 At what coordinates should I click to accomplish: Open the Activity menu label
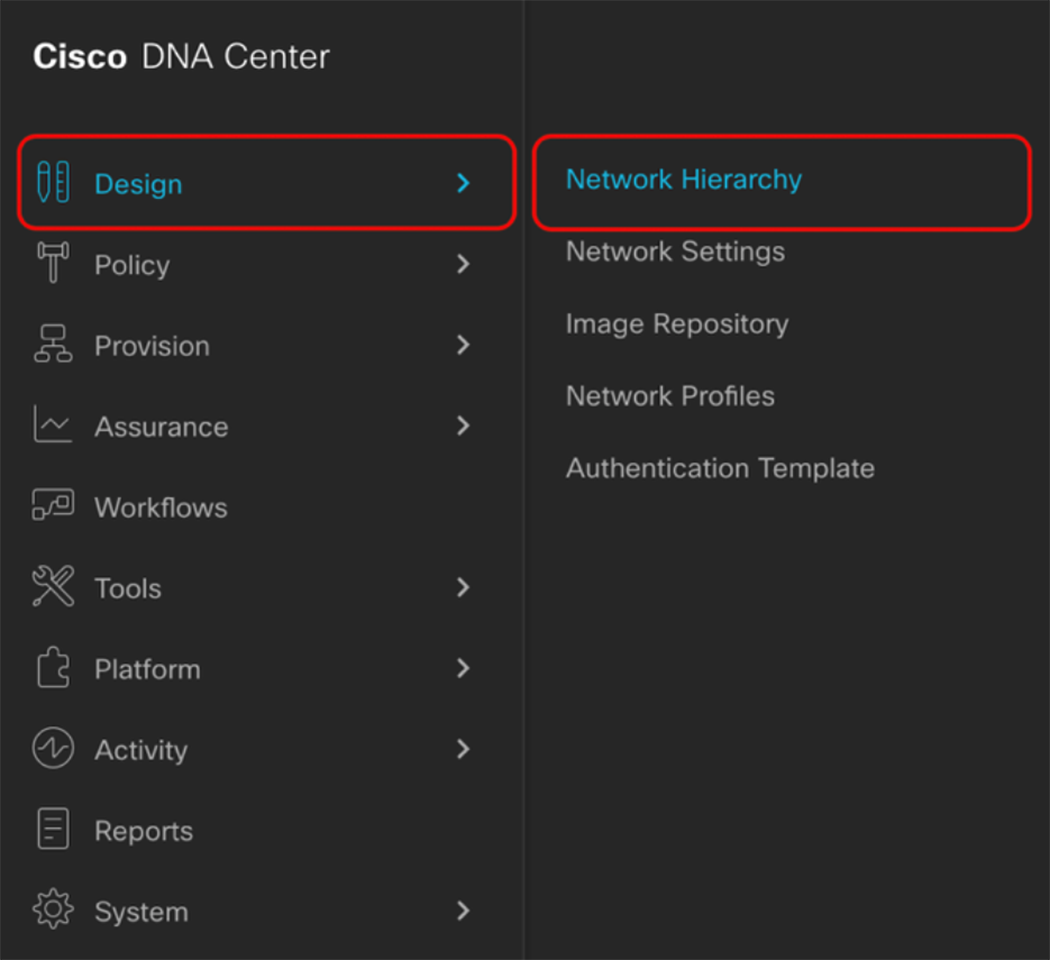click(141, 750)
